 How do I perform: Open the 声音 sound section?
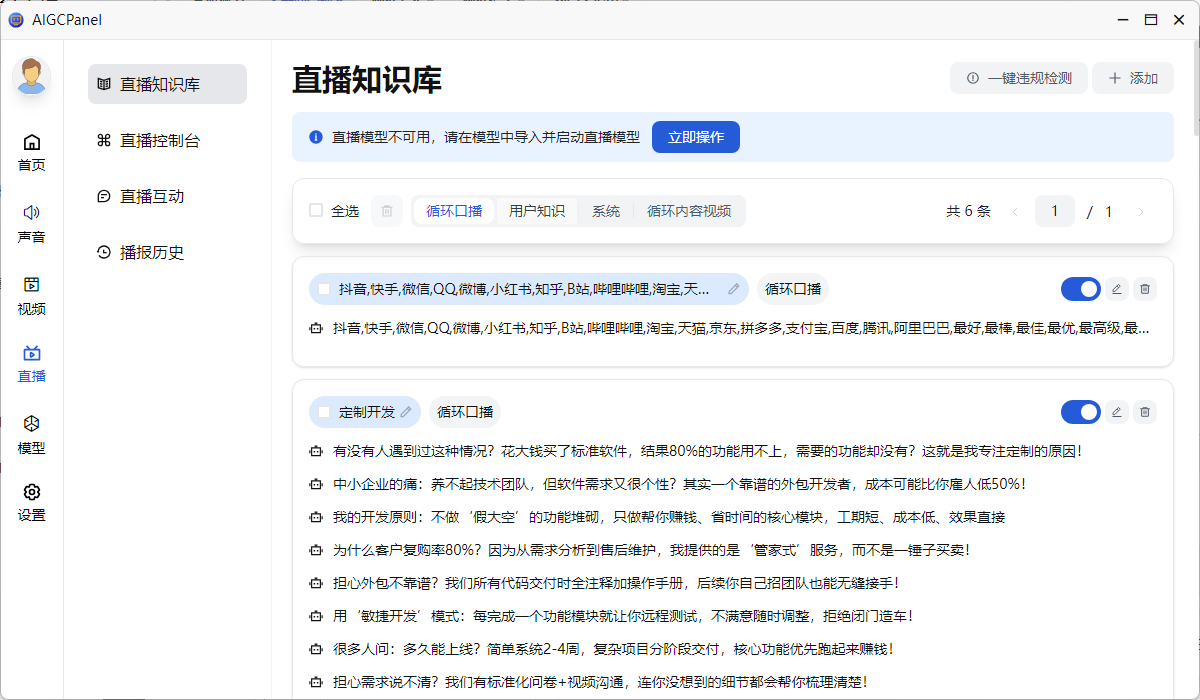(32, 224)
